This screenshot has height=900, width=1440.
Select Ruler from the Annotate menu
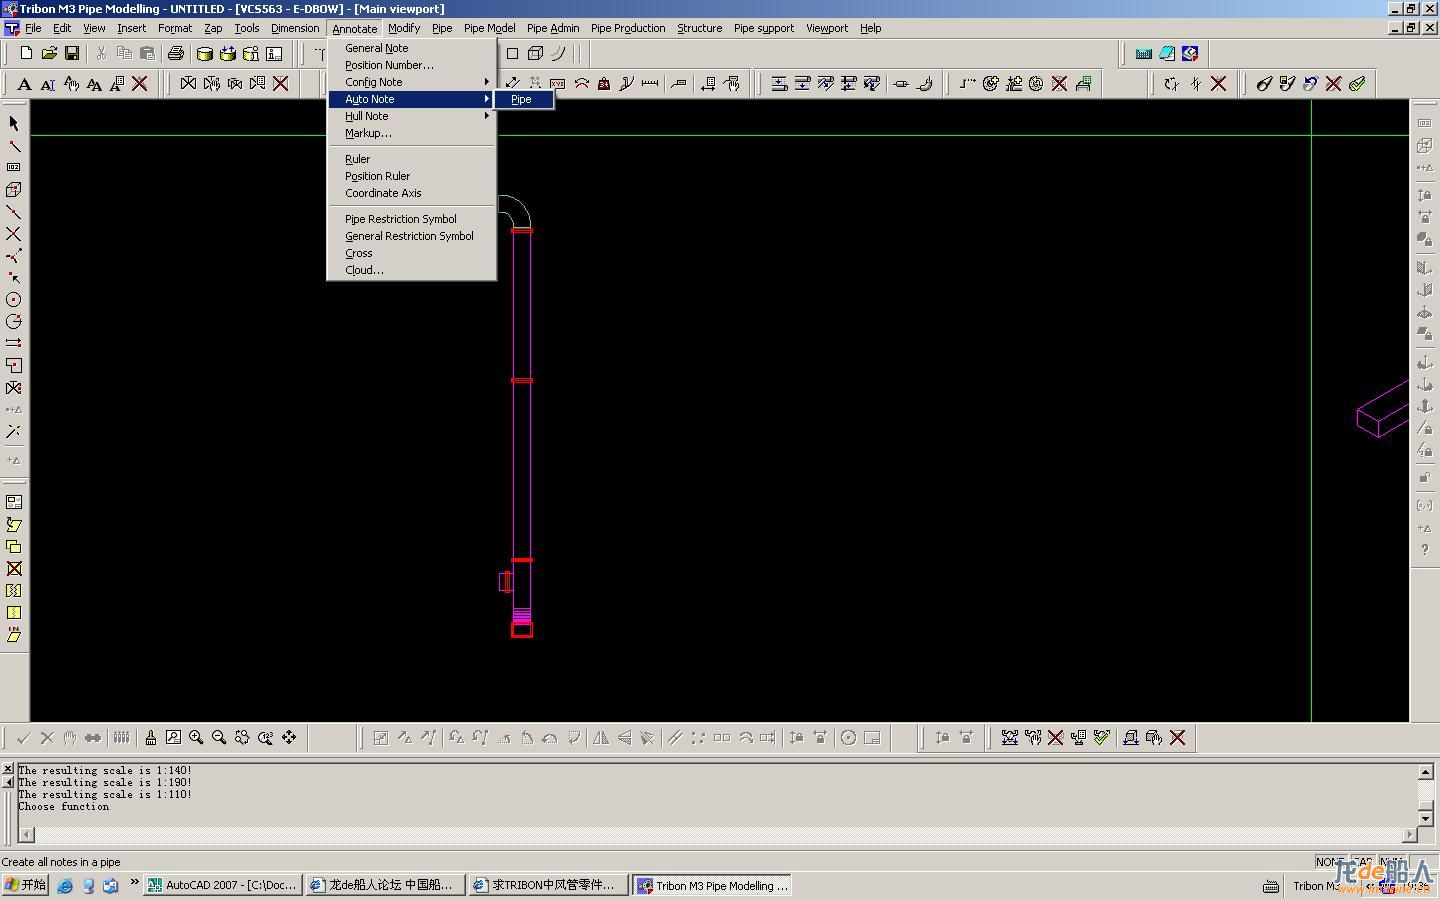pyautogui.click(x=412, y=159)
